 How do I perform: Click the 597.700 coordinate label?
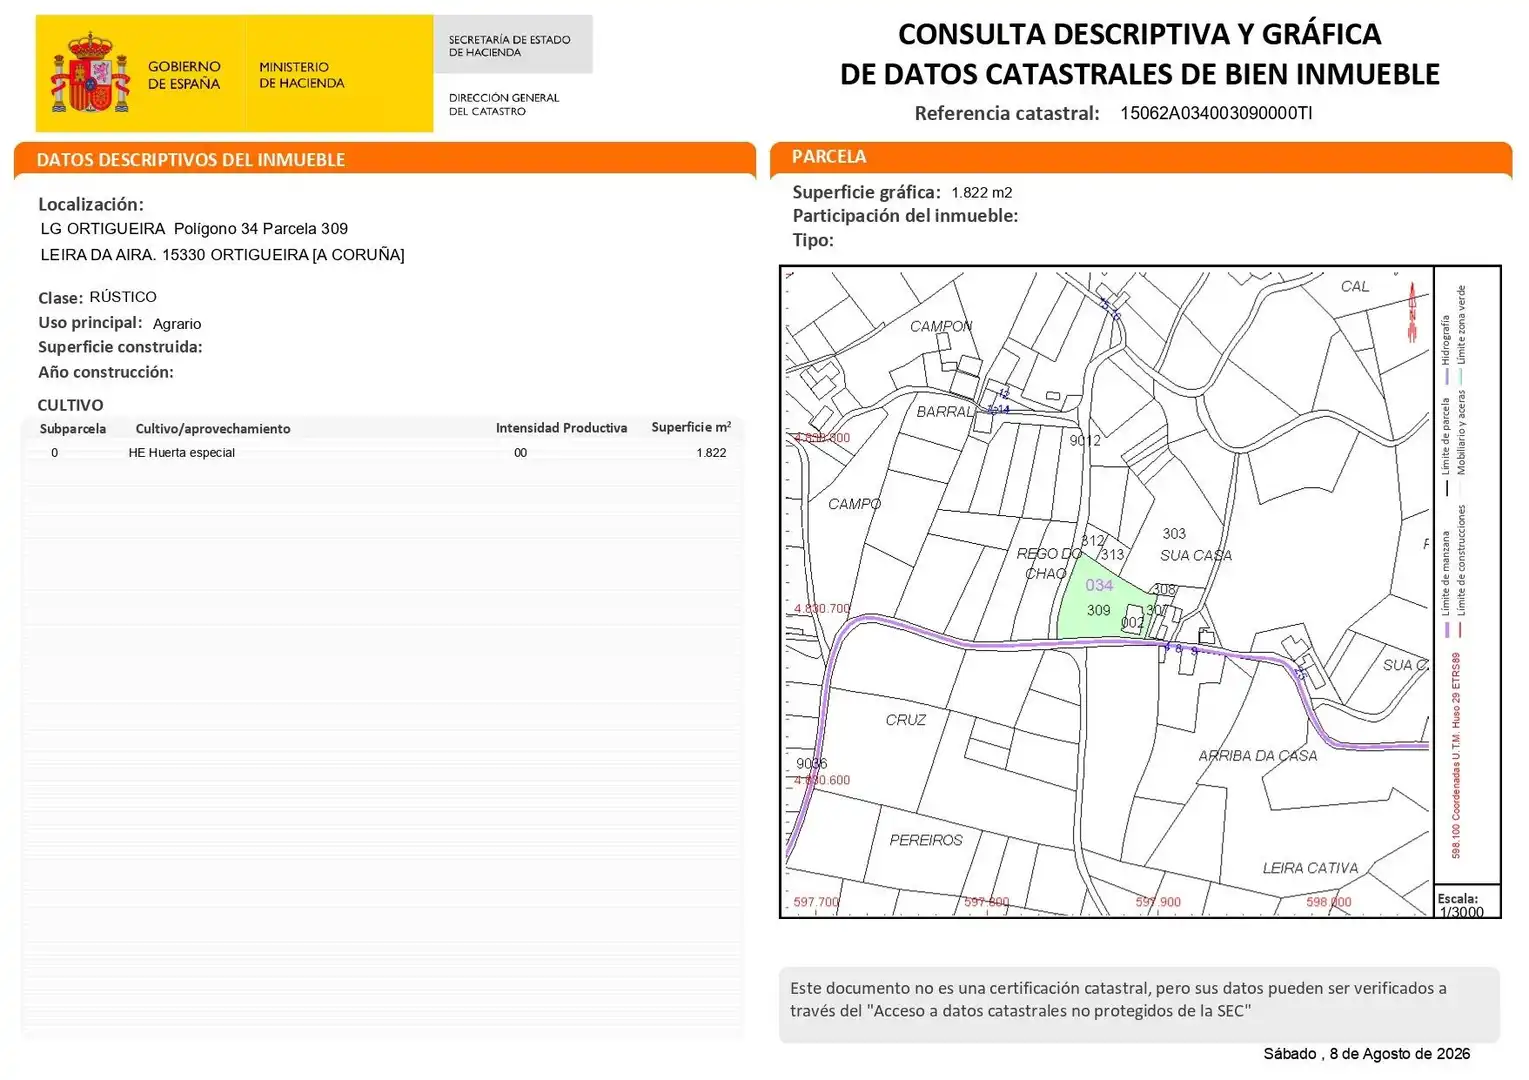816,902
